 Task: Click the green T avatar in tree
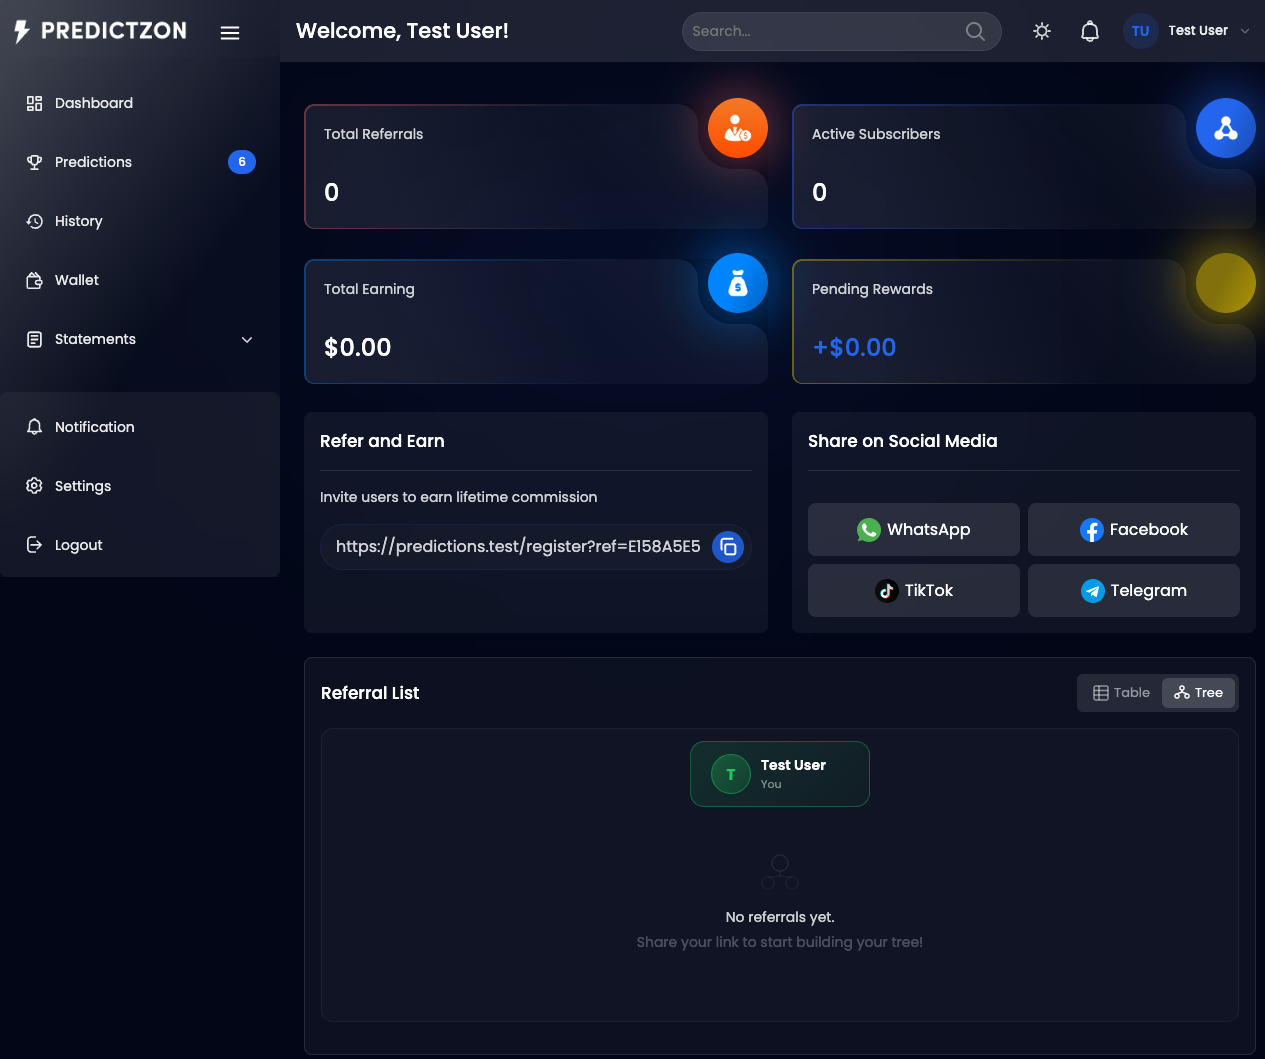pos(731,774)
